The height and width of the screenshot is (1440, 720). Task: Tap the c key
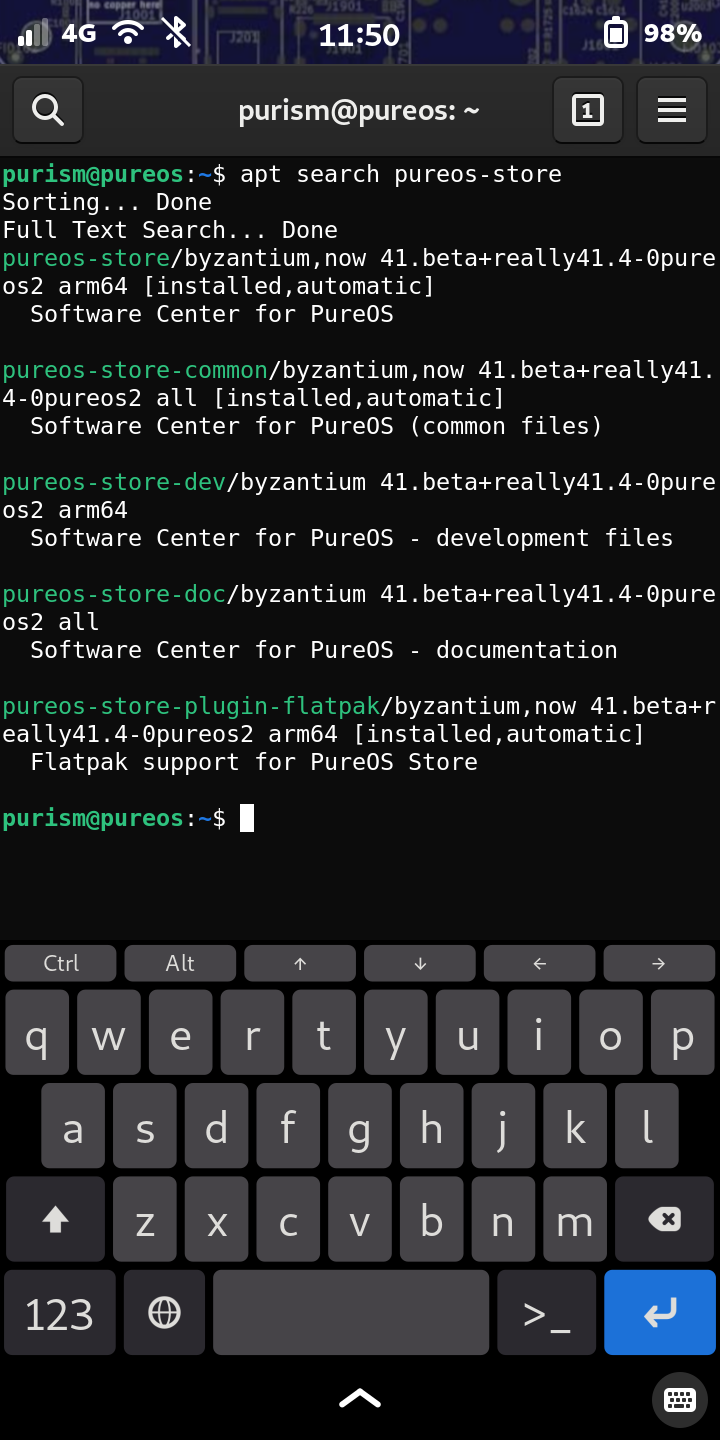tap(288, 1219)
